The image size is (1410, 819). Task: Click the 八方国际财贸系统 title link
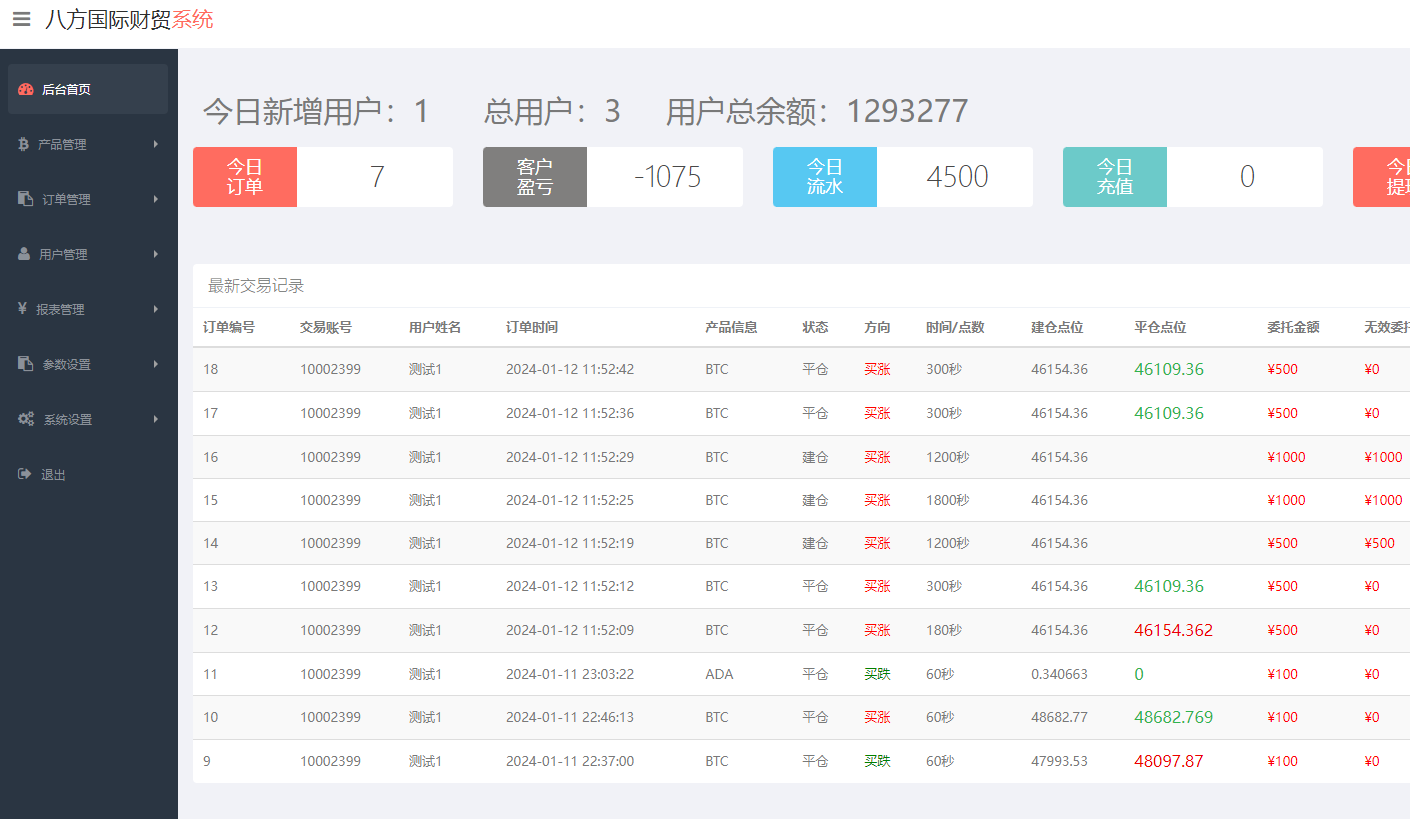[129, 20]
